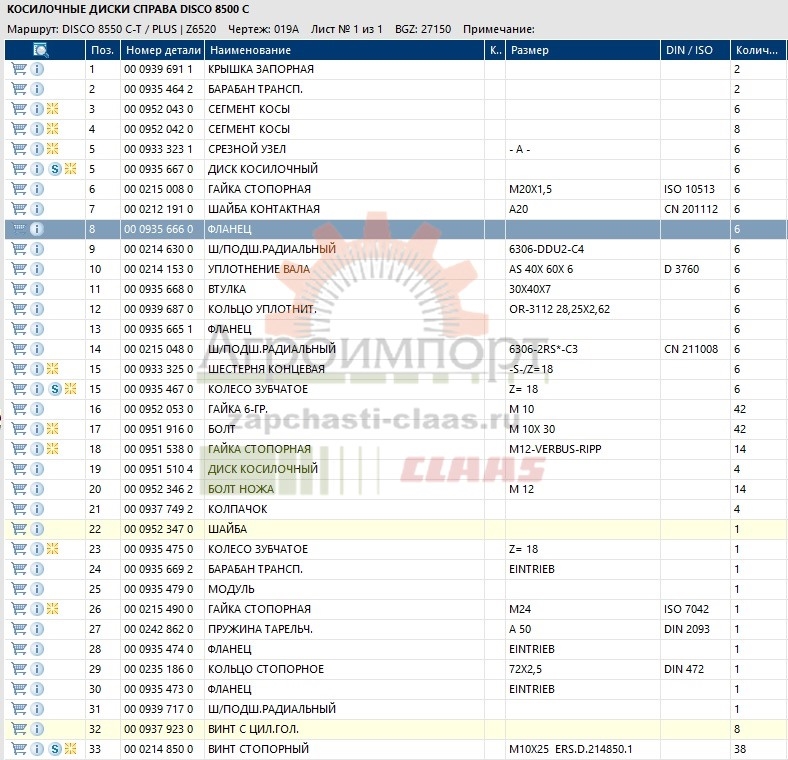The width and height of the screenshot is (788, 760).
Task: Click DIN 472 cell
Action: 683,669
